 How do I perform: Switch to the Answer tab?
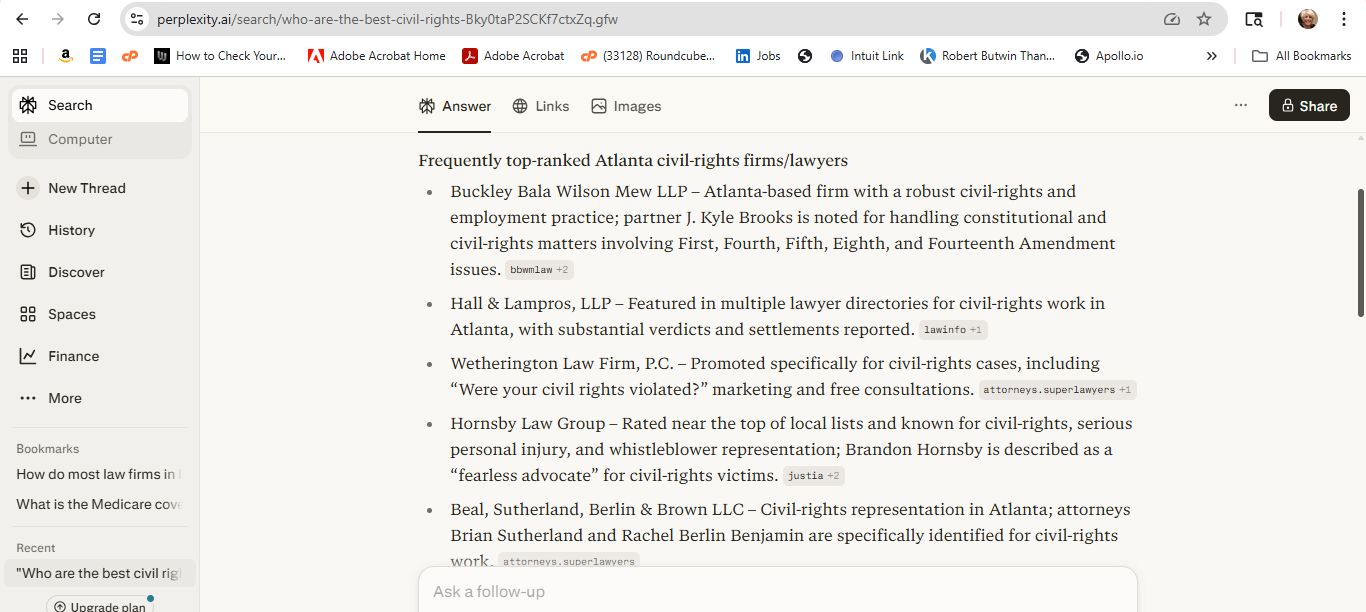click(455, 106)
